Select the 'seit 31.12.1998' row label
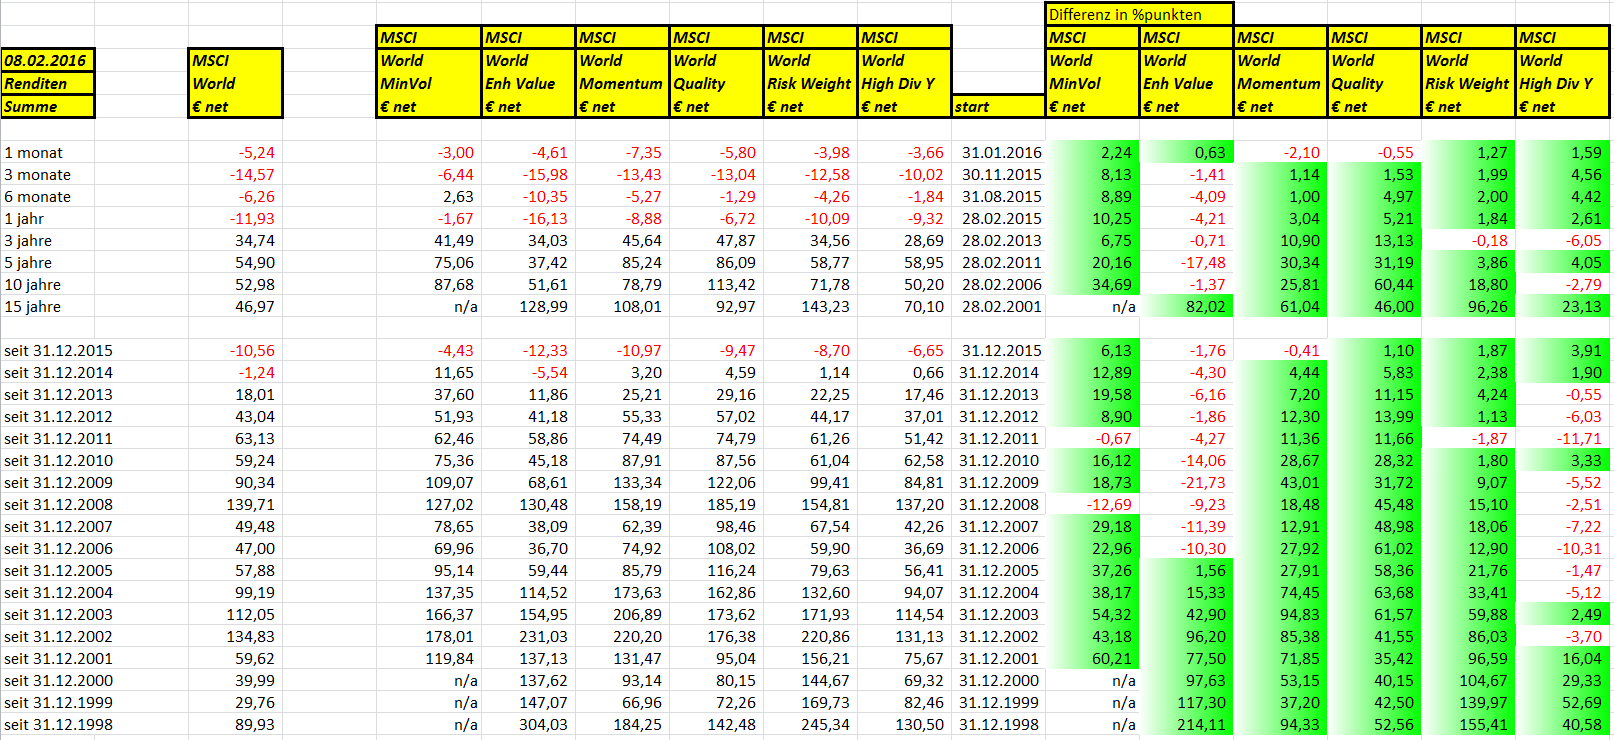 (59, 725)
